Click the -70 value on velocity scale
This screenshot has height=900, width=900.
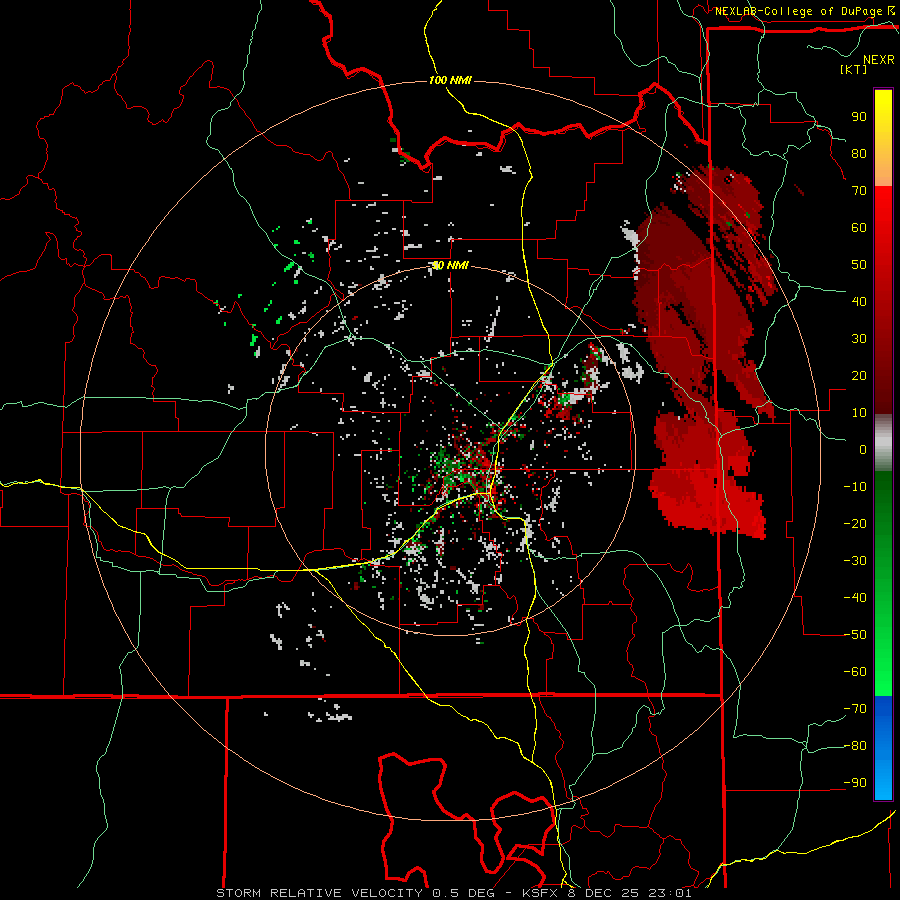coord(855,709)
